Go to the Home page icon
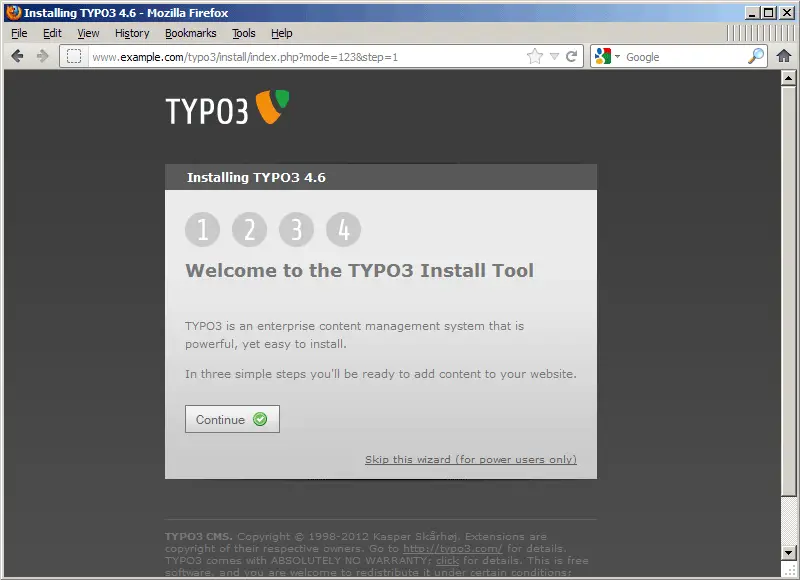The image size is (800, 580). tap(784, 56)
